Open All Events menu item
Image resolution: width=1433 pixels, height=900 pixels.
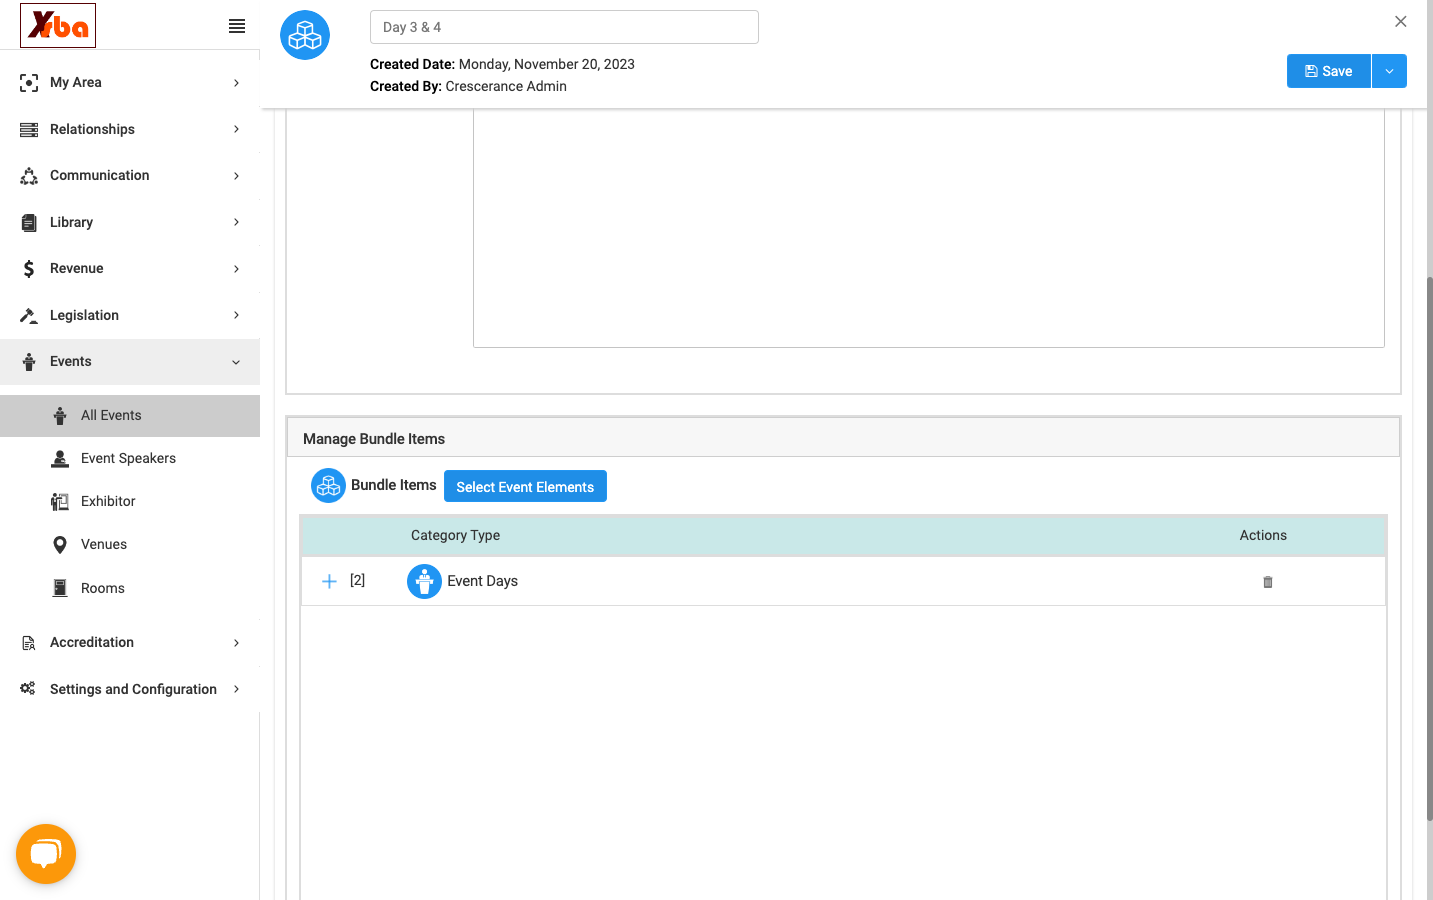tap(130, 416)
